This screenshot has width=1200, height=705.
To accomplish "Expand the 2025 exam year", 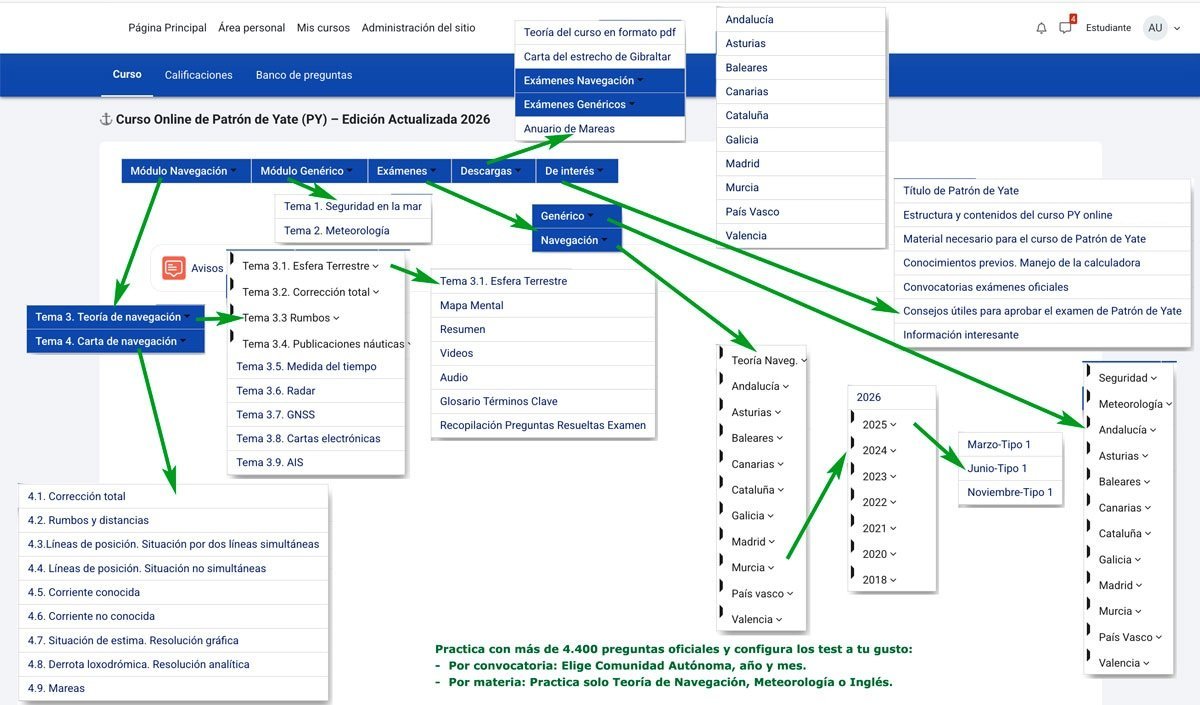I will point(879,424).
